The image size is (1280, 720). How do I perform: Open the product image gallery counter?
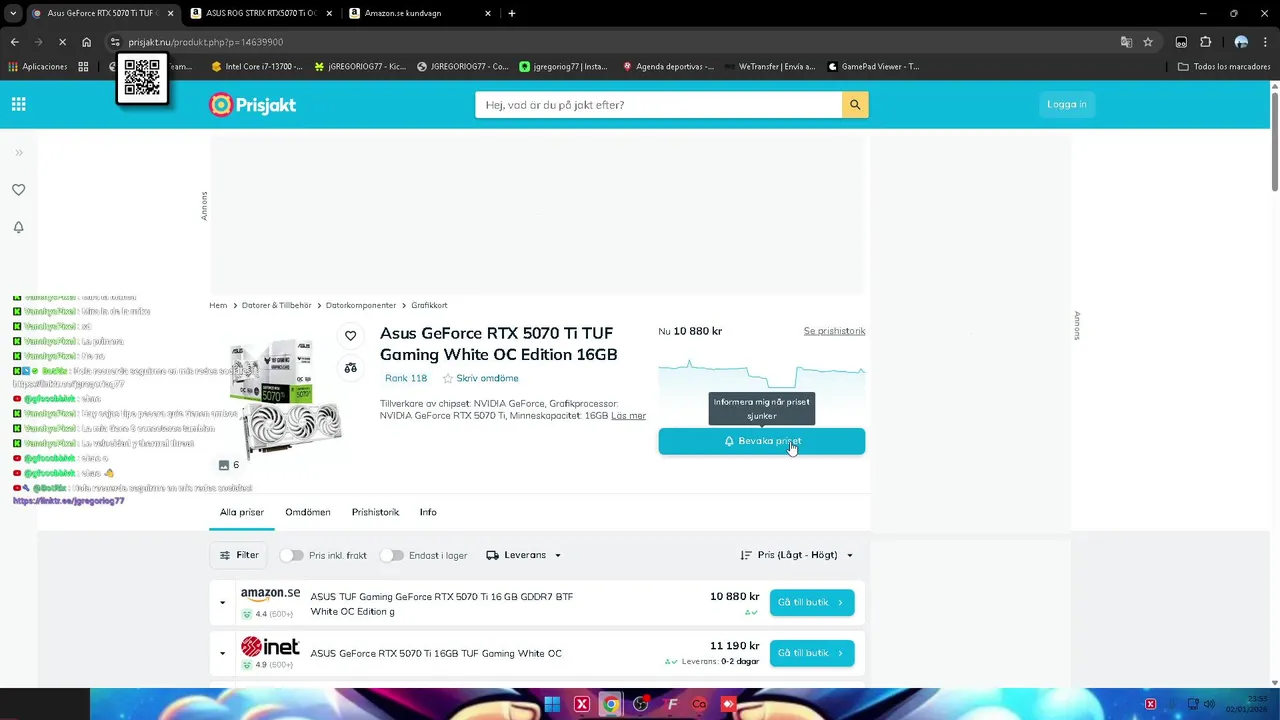[x=229, y=465]
